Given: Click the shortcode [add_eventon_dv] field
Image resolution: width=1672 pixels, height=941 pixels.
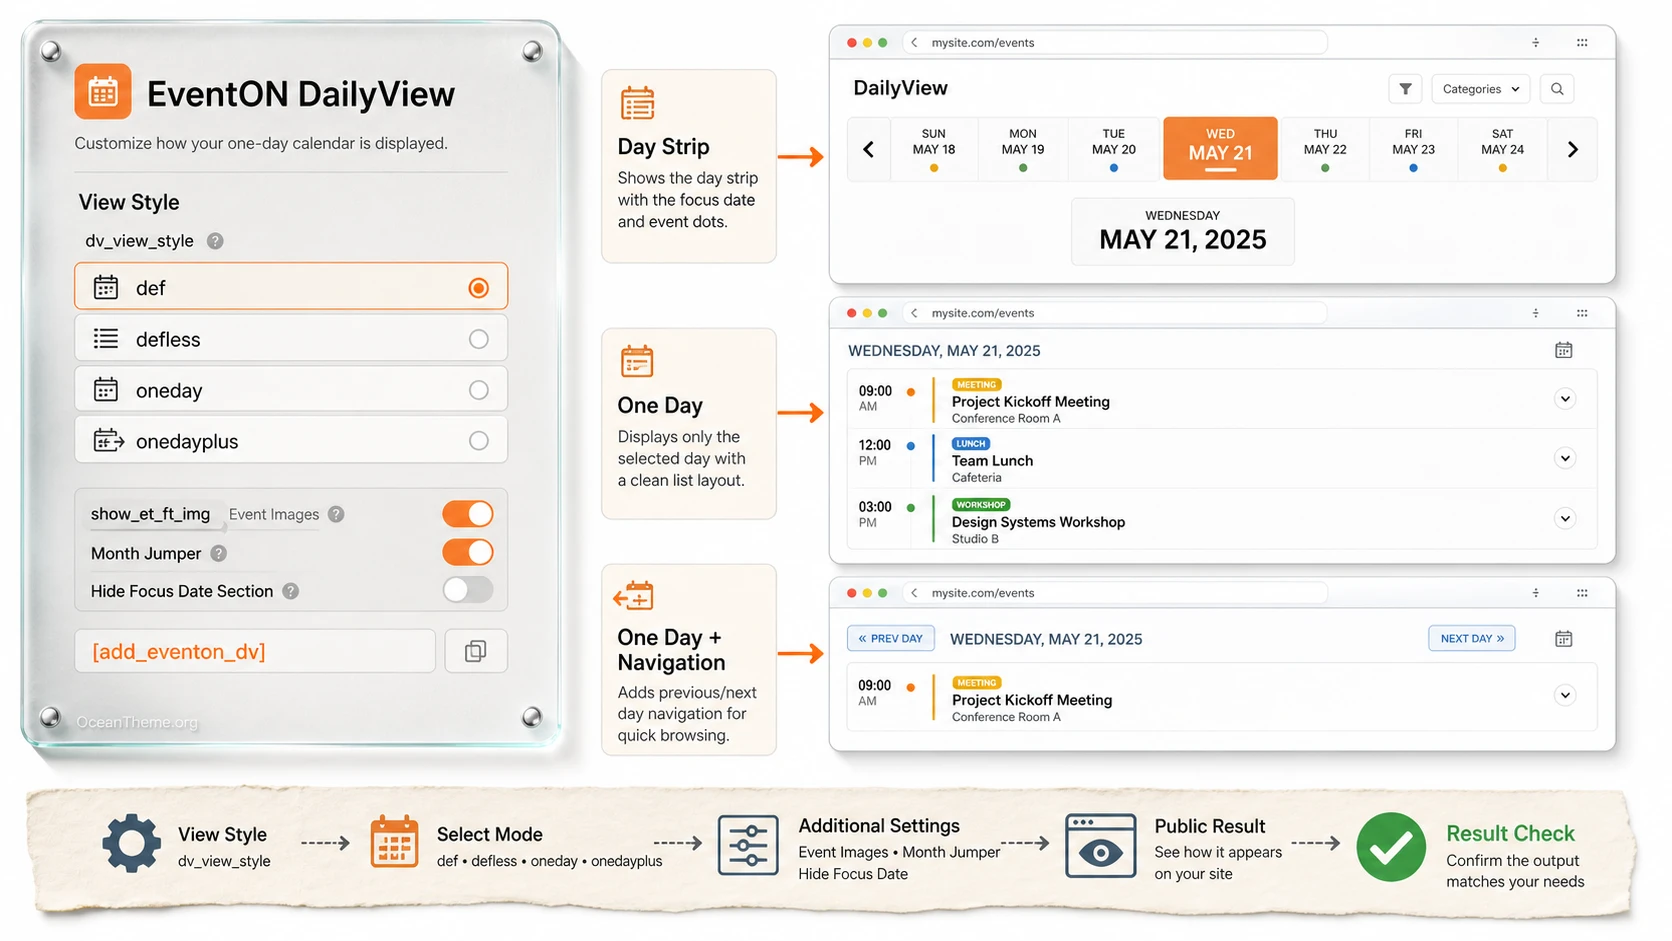Looking at the screenshot, I should coord(255,651).
